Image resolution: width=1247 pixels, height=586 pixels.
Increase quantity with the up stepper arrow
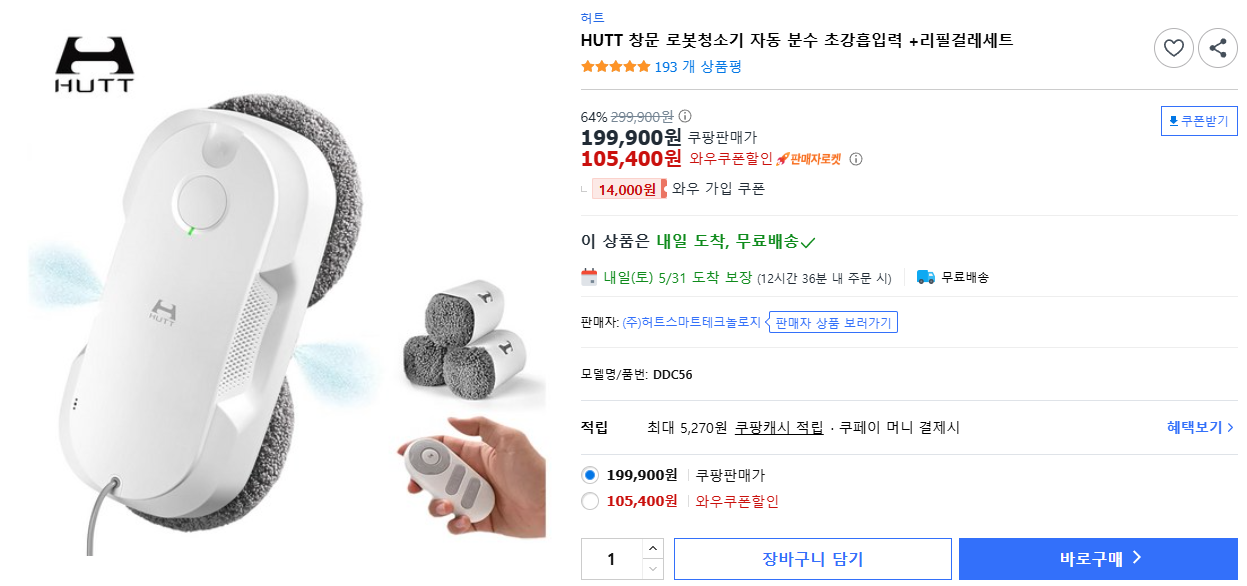click(653, 547)
